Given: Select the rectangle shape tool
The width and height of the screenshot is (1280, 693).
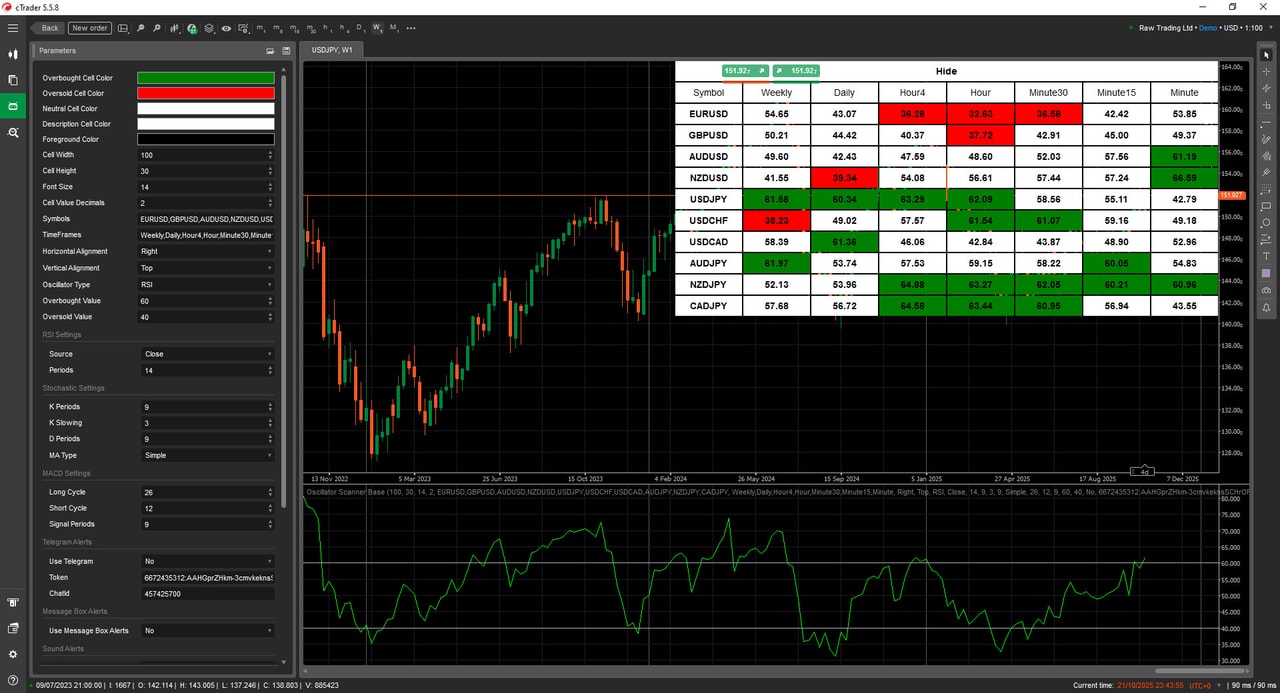Looking at the screenshot, I should (x=1266, y=207).
